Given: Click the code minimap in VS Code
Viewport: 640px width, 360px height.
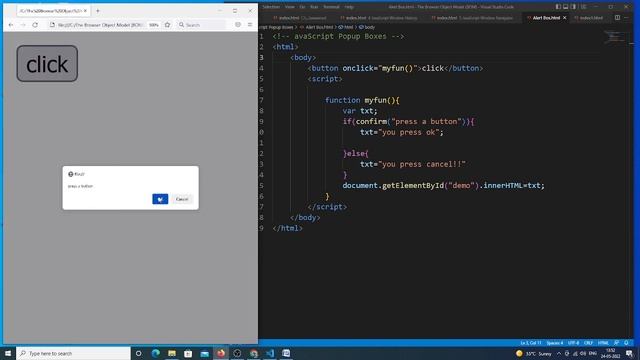Looking at the screenshot, I should point(614,37).
